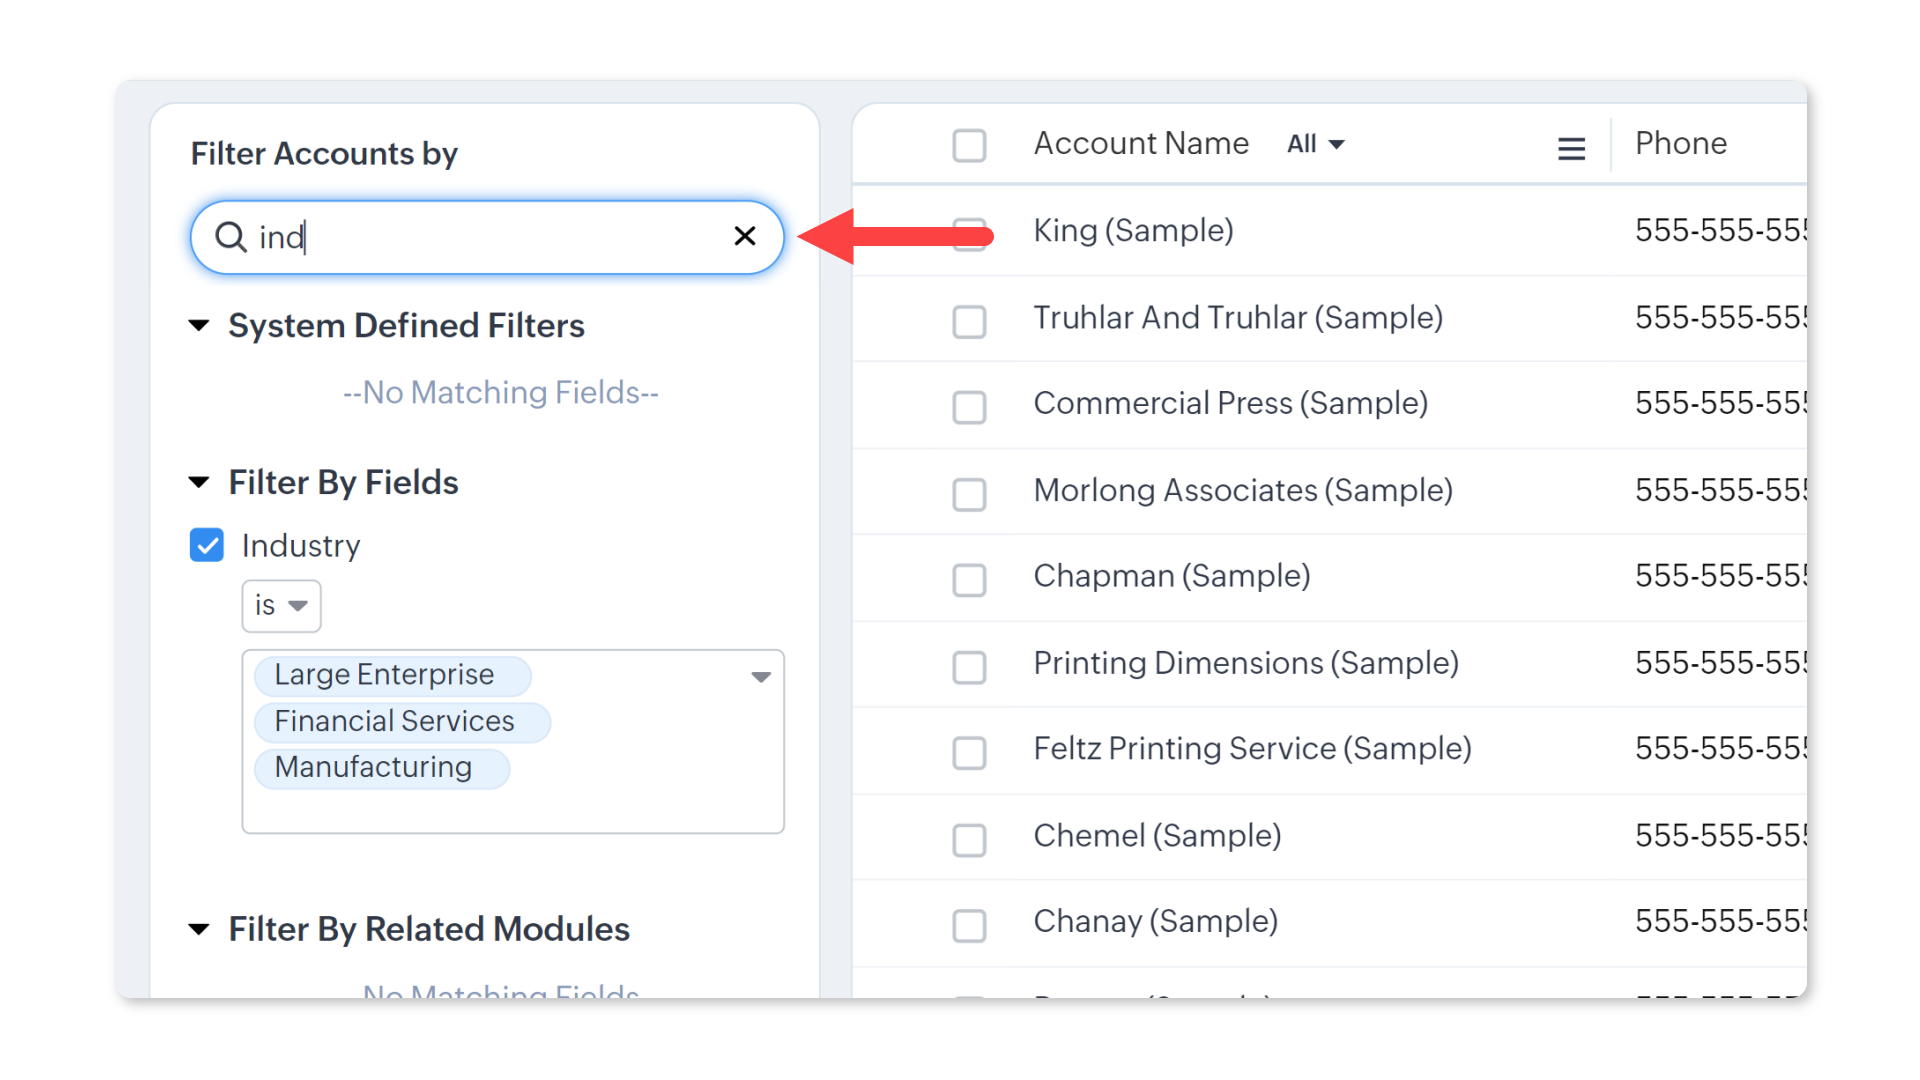Open the column options hamburger menu
This screenshot has height=1080, width=1920.
1571,149
